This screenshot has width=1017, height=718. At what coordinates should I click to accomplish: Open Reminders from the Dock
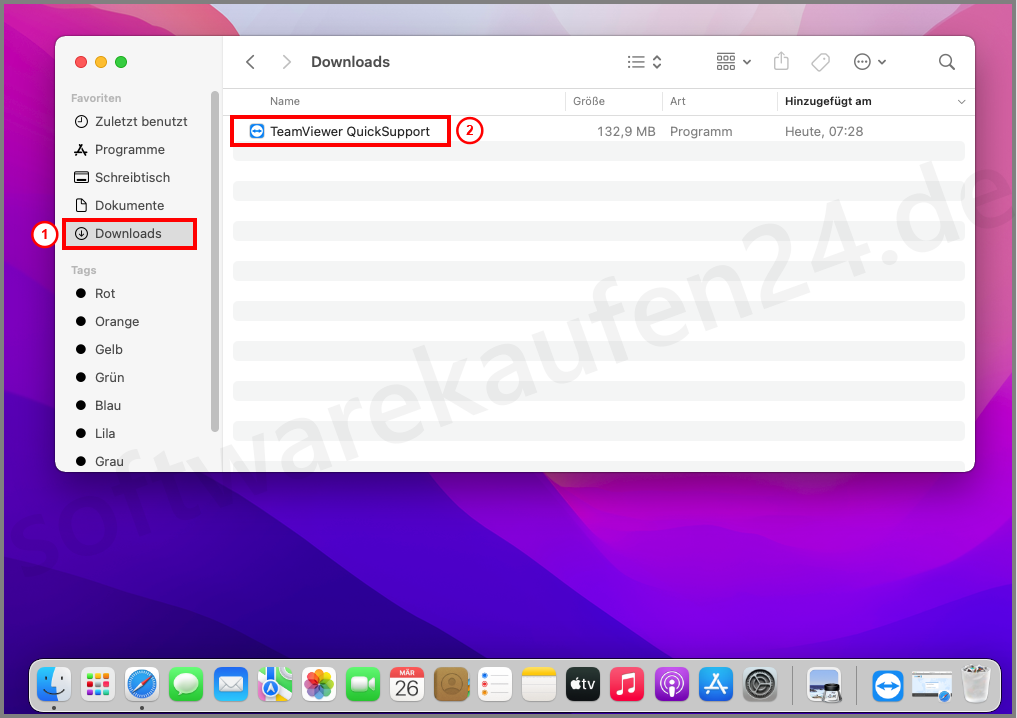[x=496, y=684]
